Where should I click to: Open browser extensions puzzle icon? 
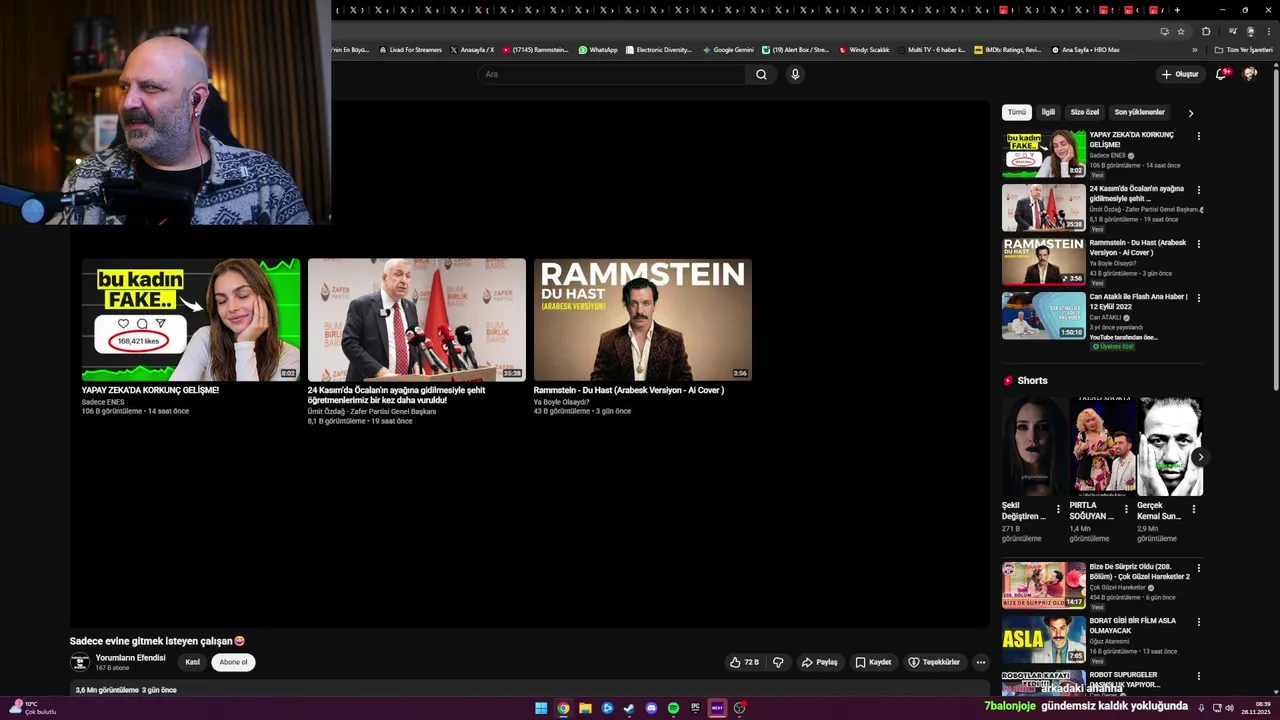point(1206,31)
